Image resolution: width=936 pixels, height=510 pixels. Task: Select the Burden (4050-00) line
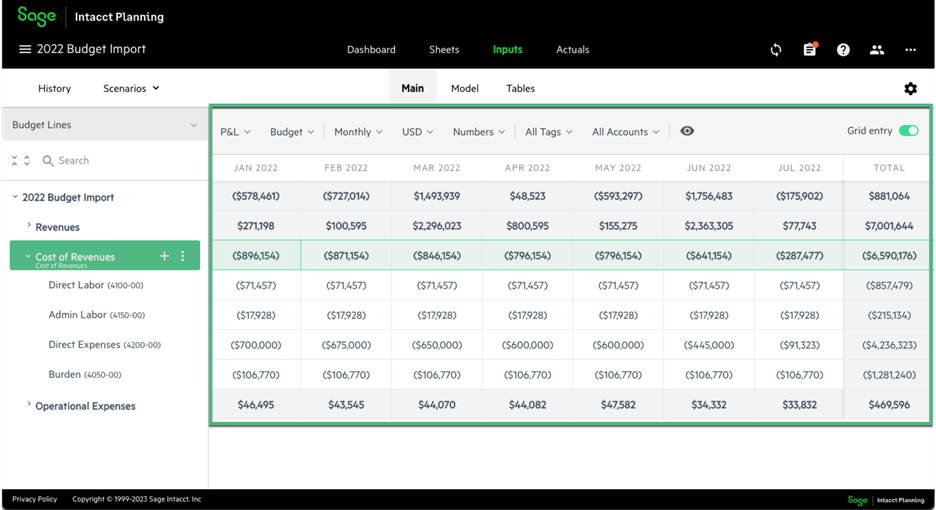pyautogui.click(x=85, y=374)
